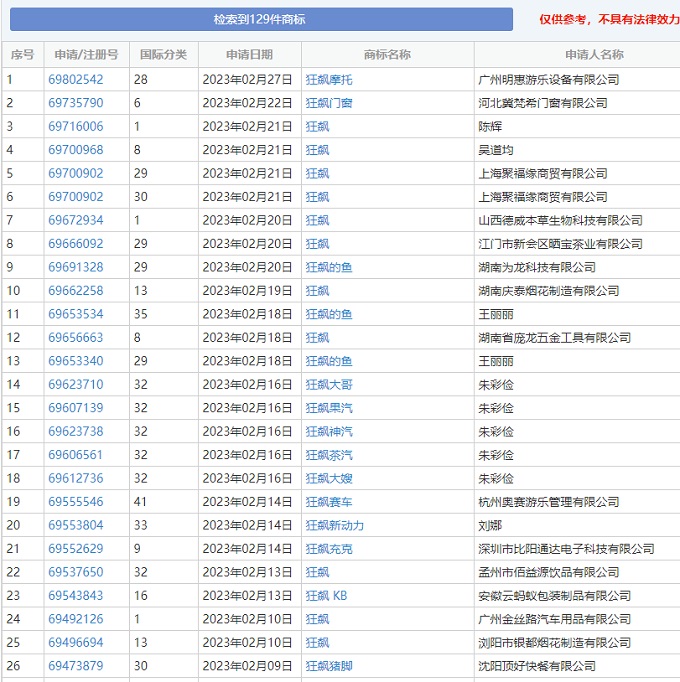The width and height of the screenshot is (680, 682).
Task: Click the 申请人名称 column header
Action: pos(594,55)
